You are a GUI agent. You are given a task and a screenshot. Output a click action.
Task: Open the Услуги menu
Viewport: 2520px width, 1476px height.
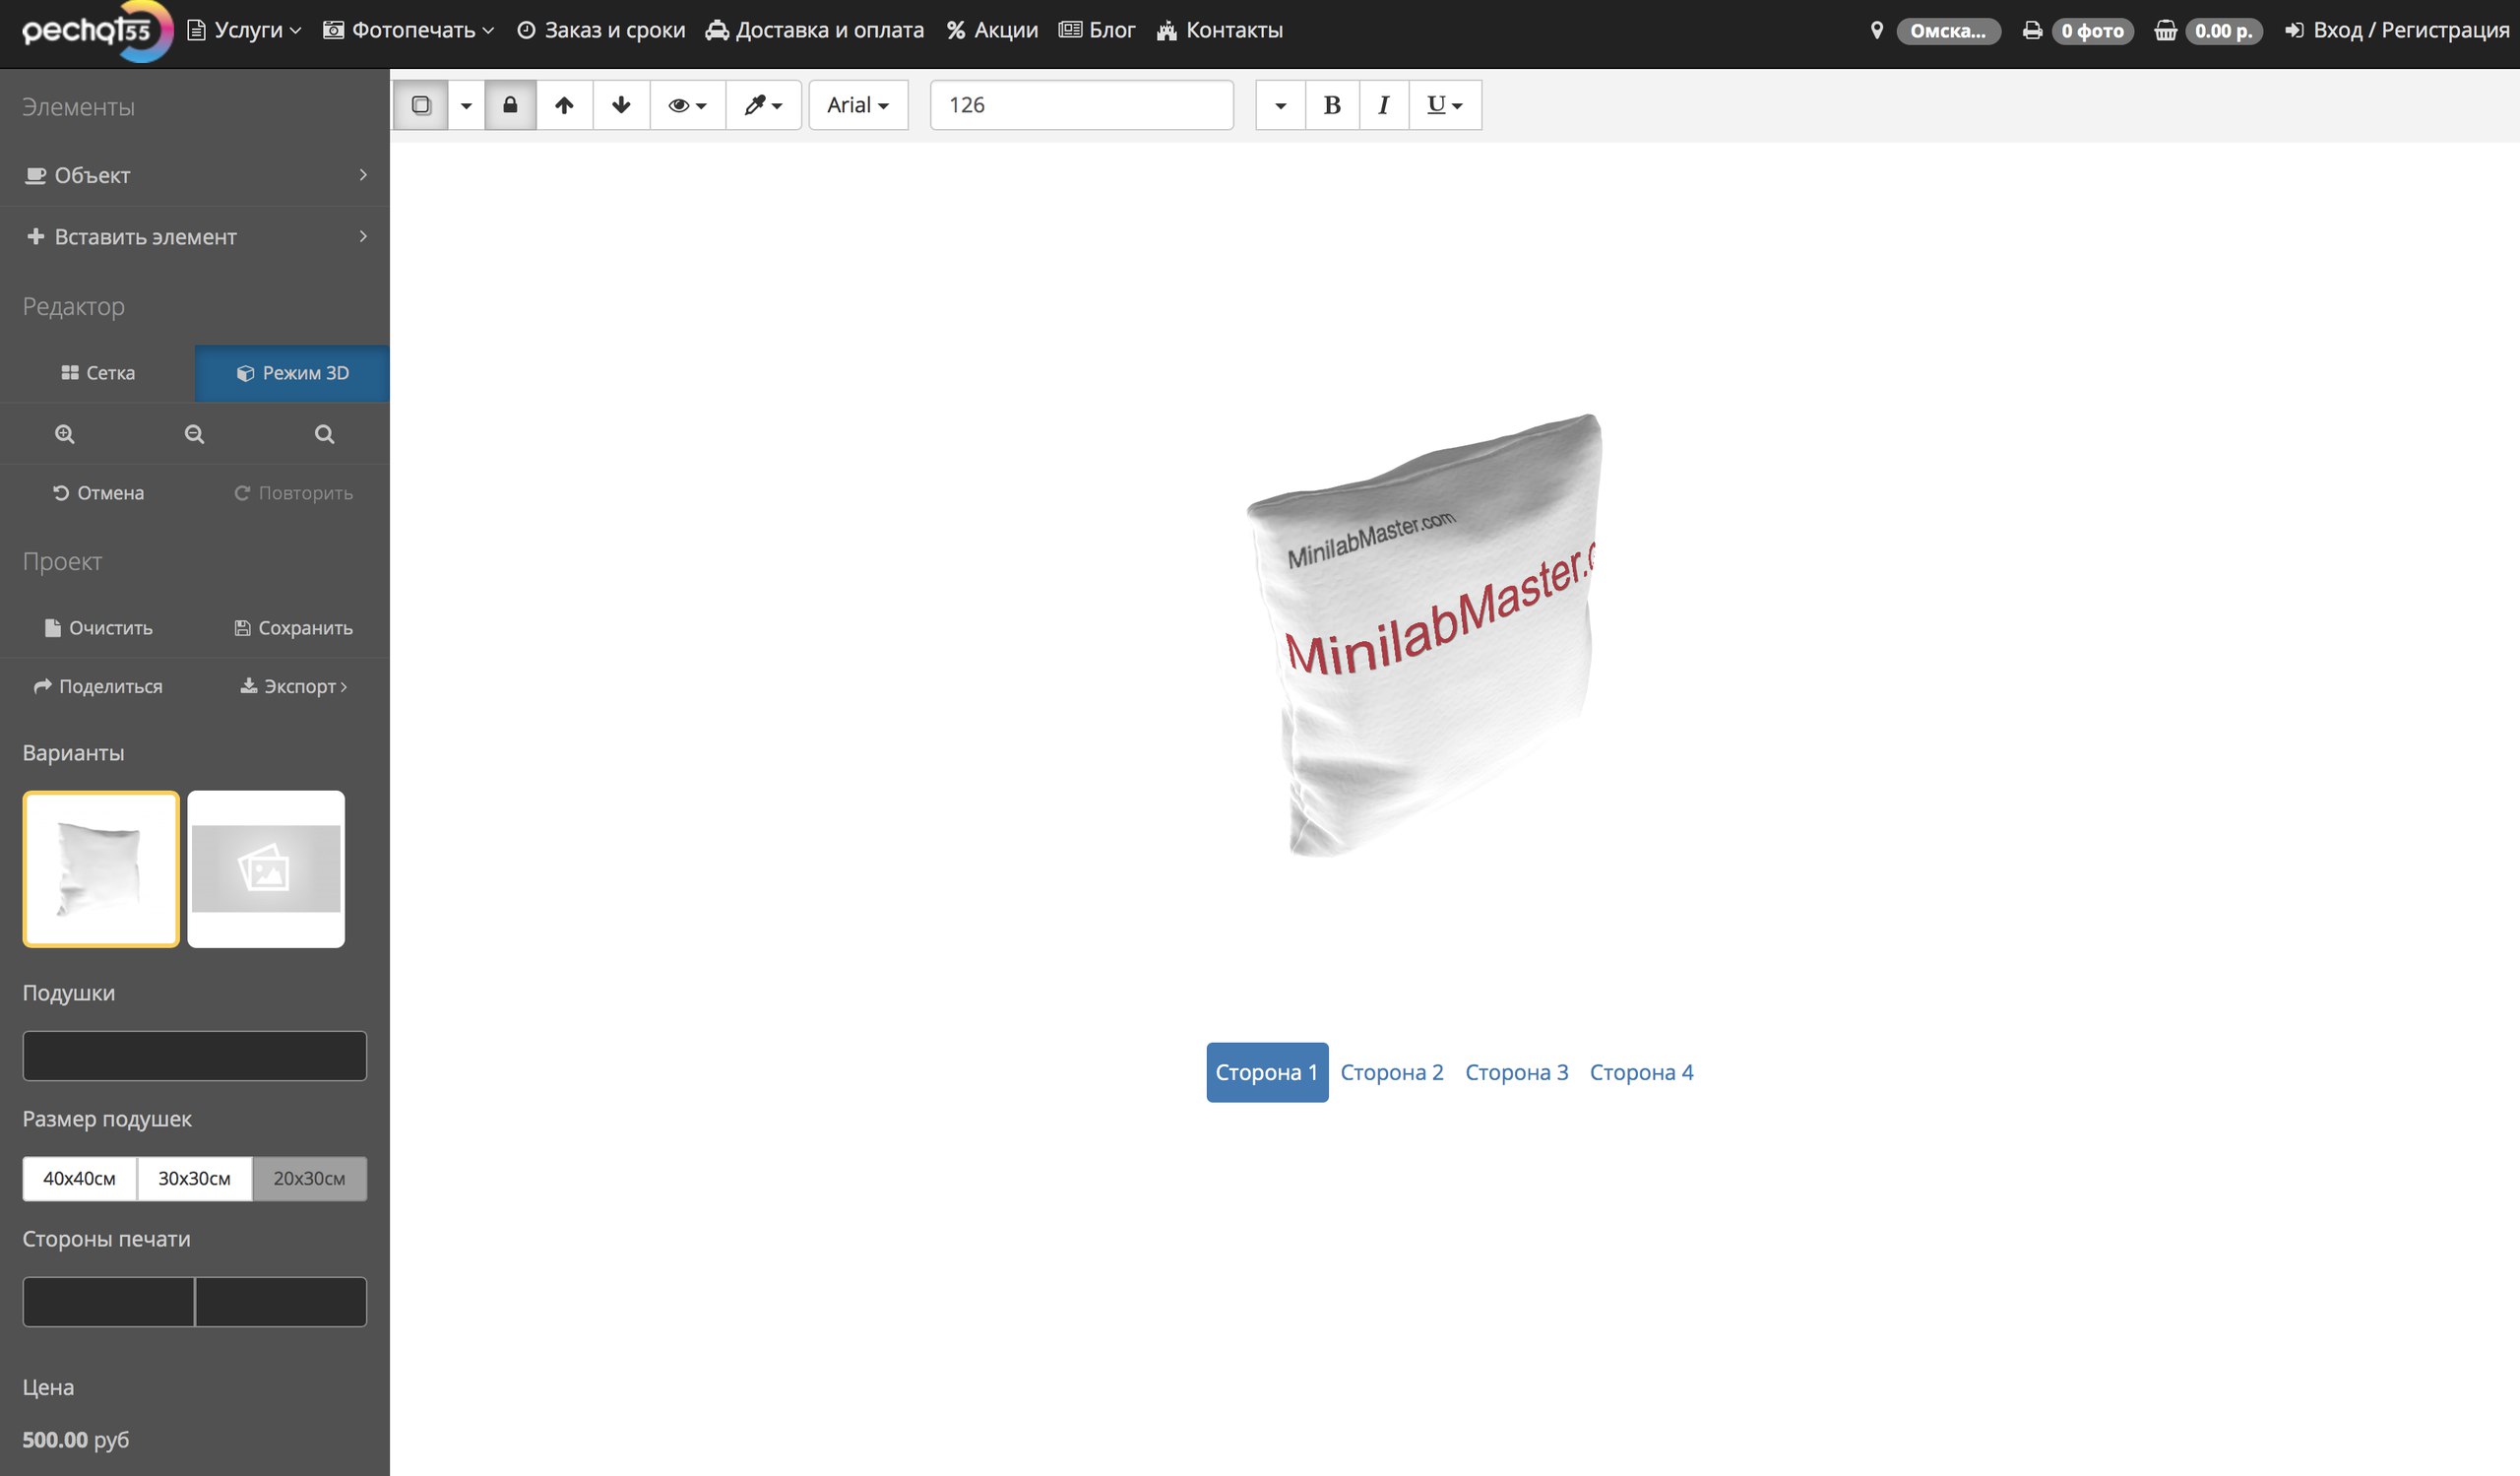pyautogui.click(x=244, y=30)
